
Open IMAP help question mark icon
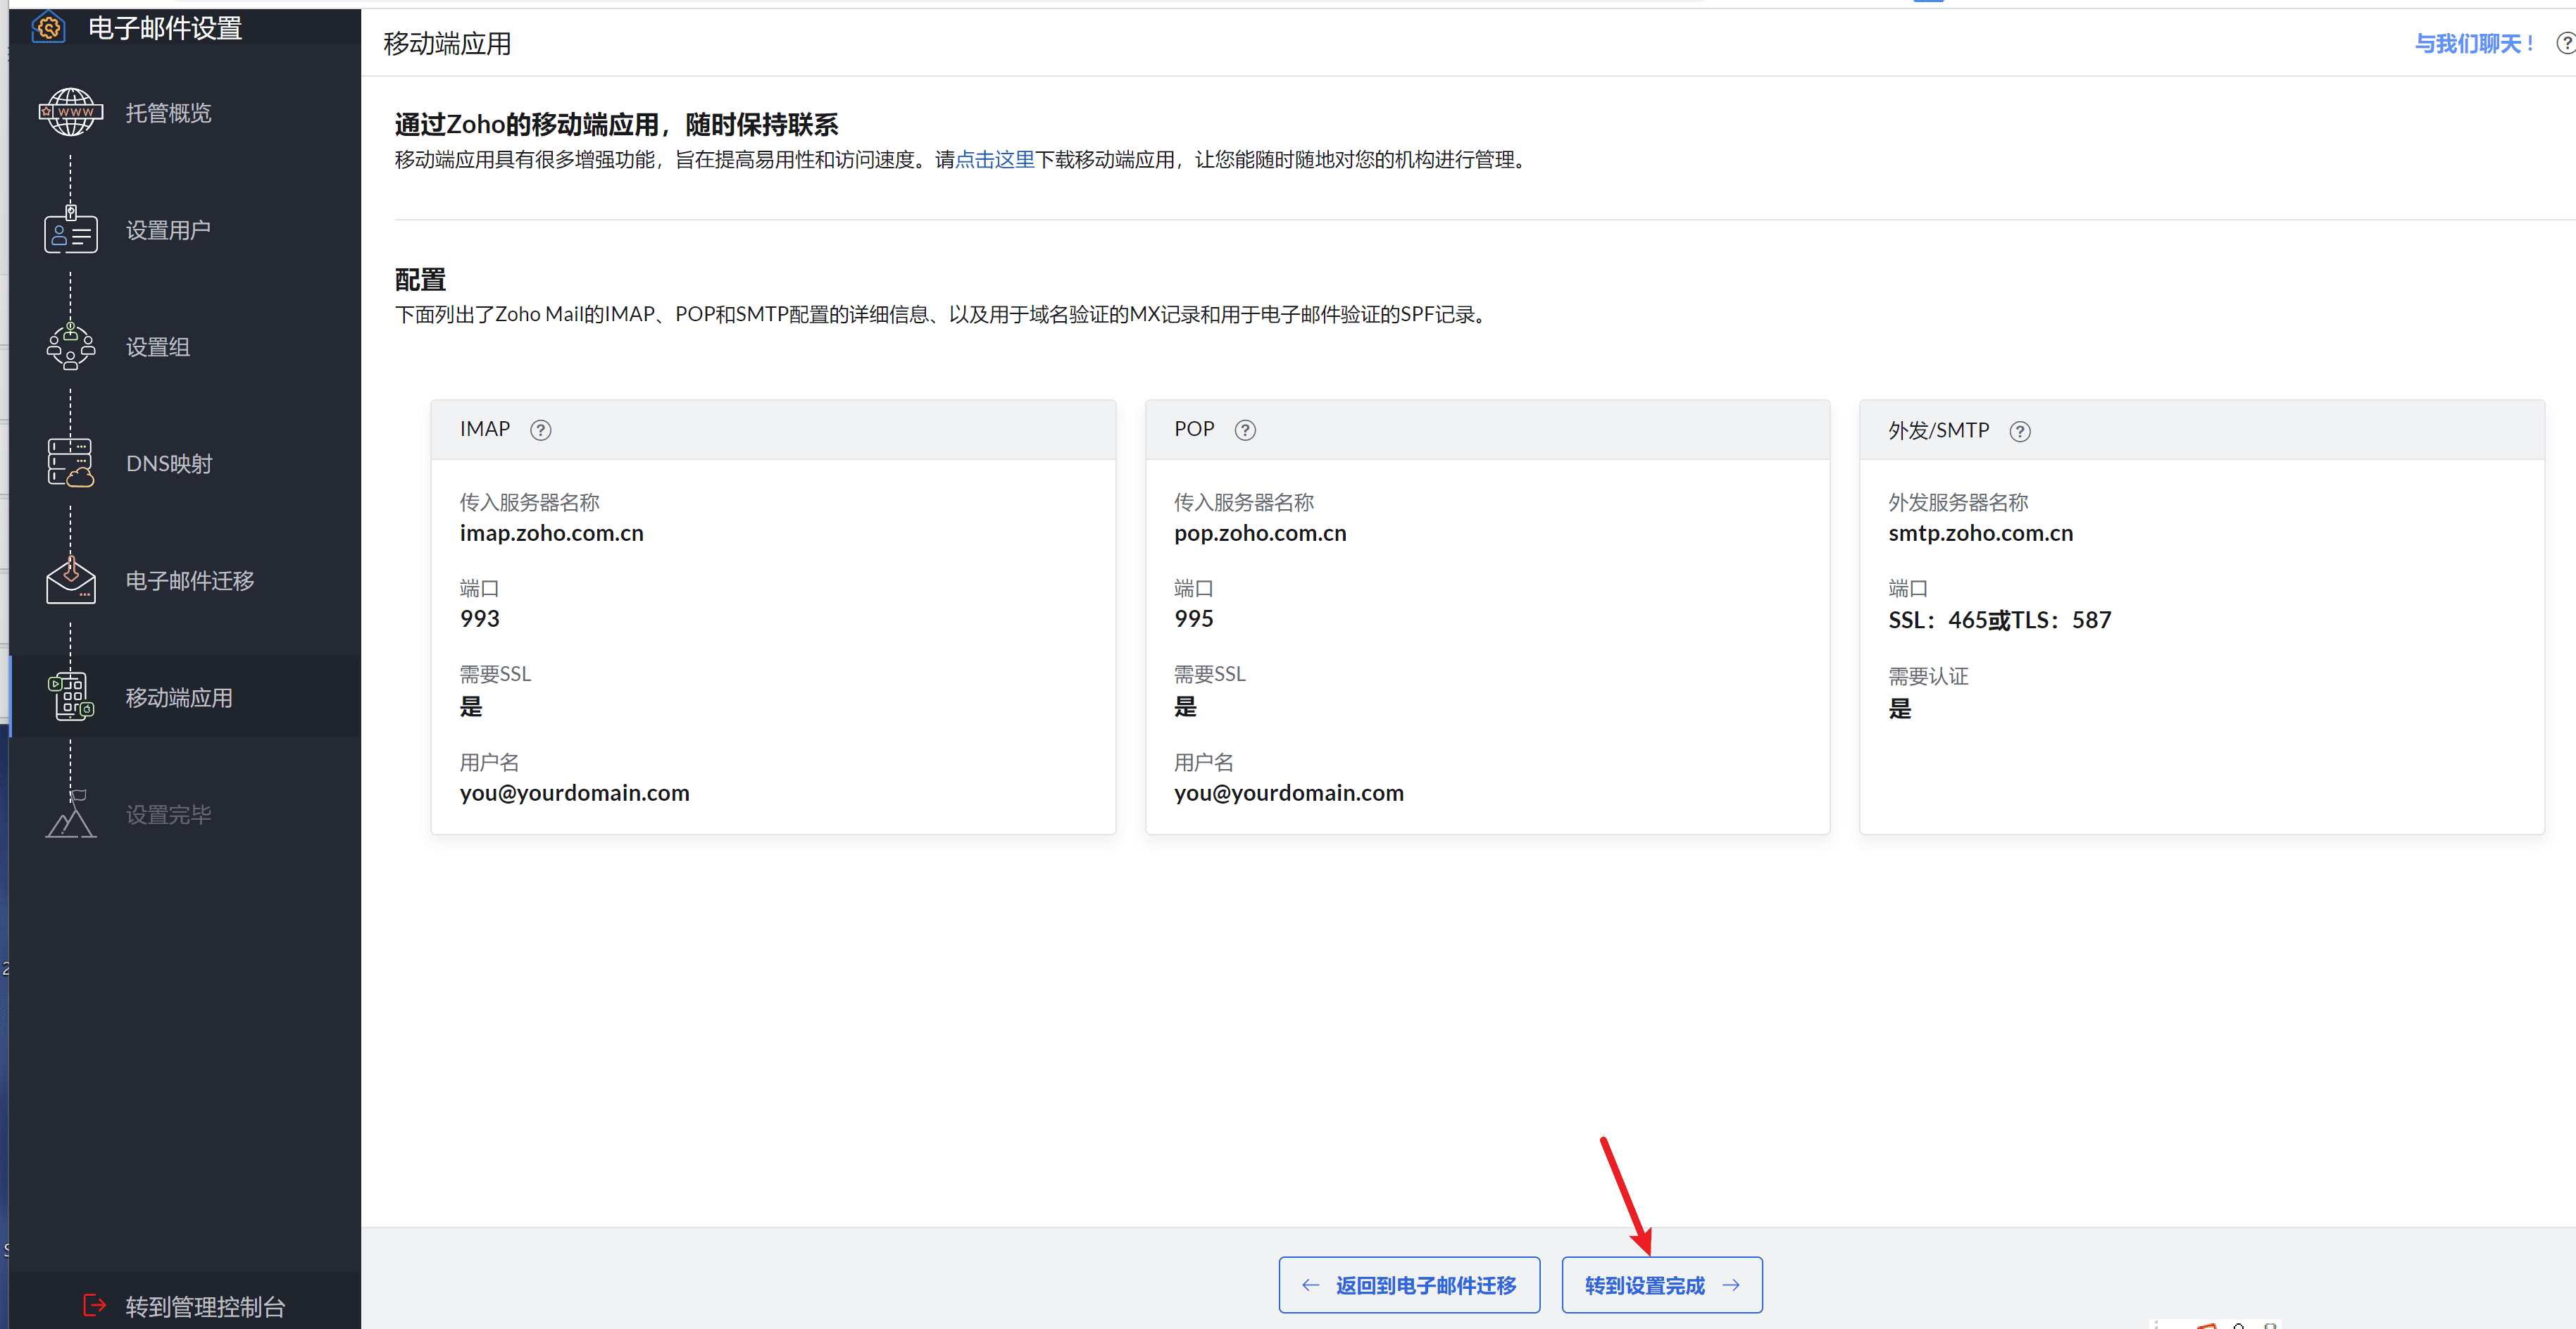pyautogui.click(x=541, y=430)
